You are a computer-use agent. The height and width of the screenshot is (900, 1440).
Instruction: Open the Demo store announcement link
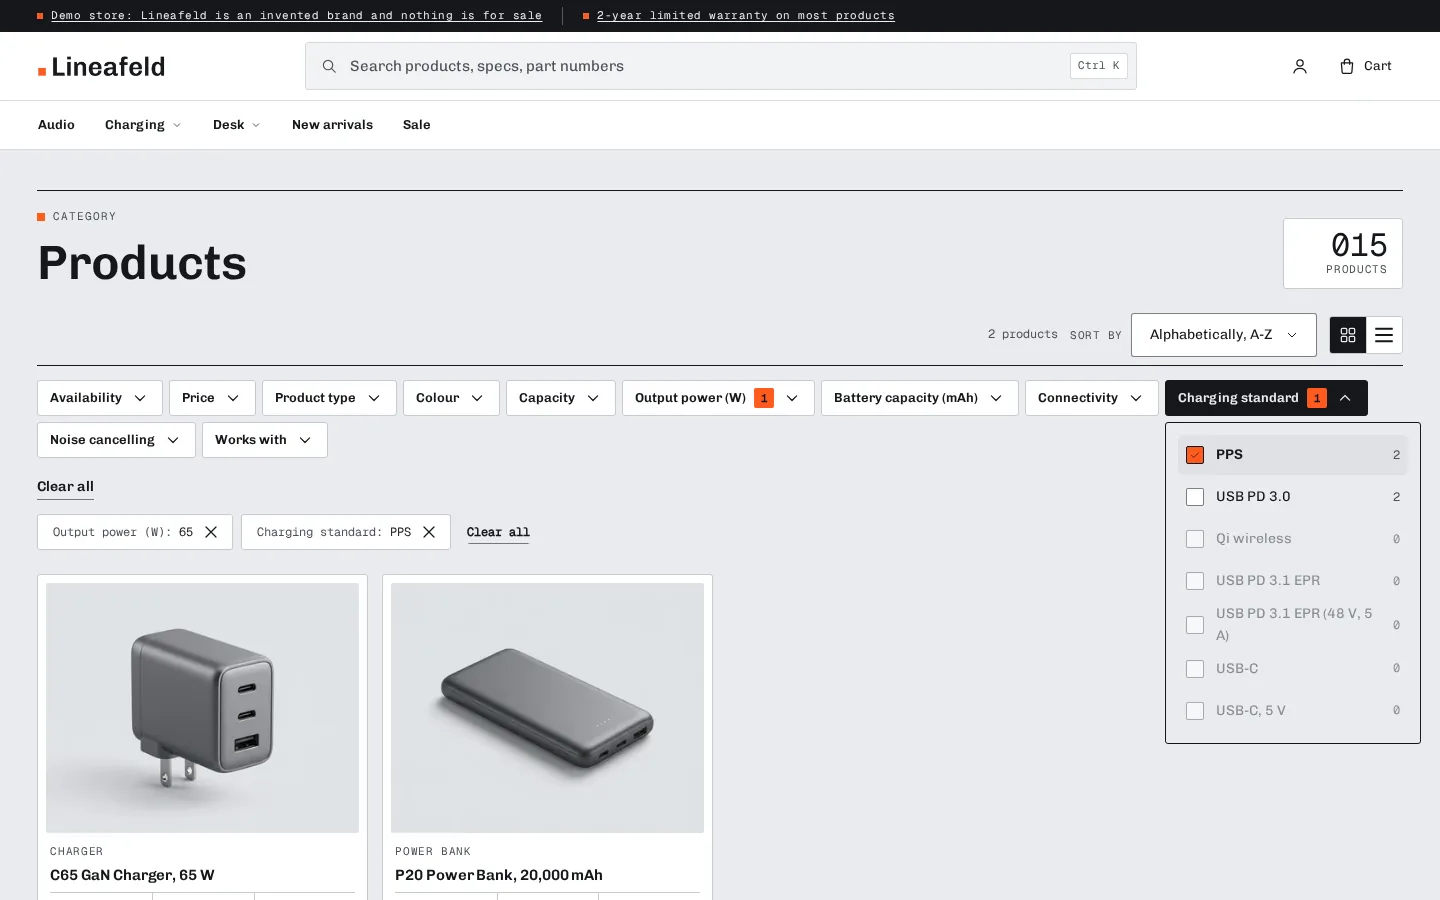click(296, 16)
